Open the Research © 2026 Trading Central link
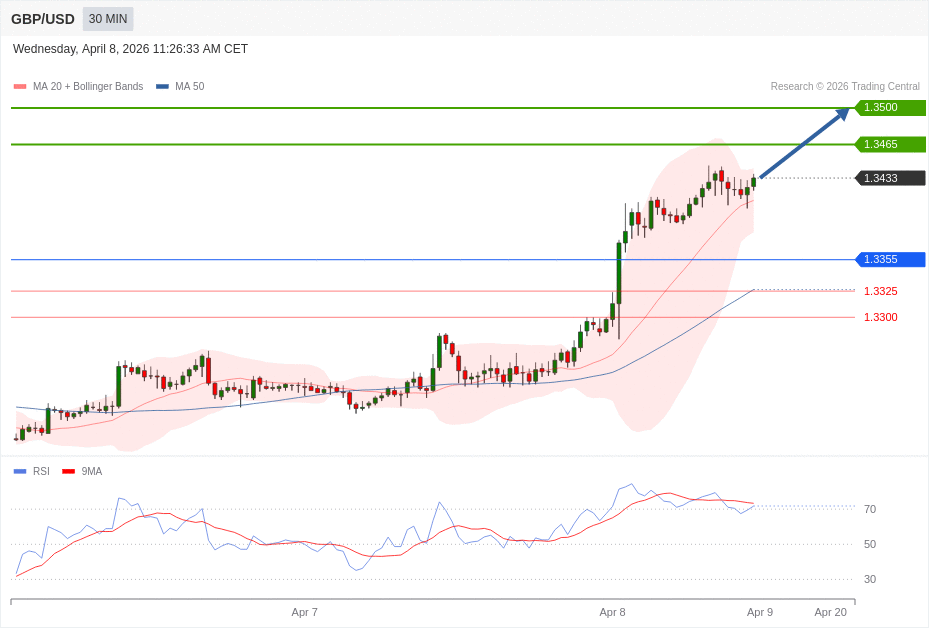This screenshot has width=929, height=629. tap(844, 87)
